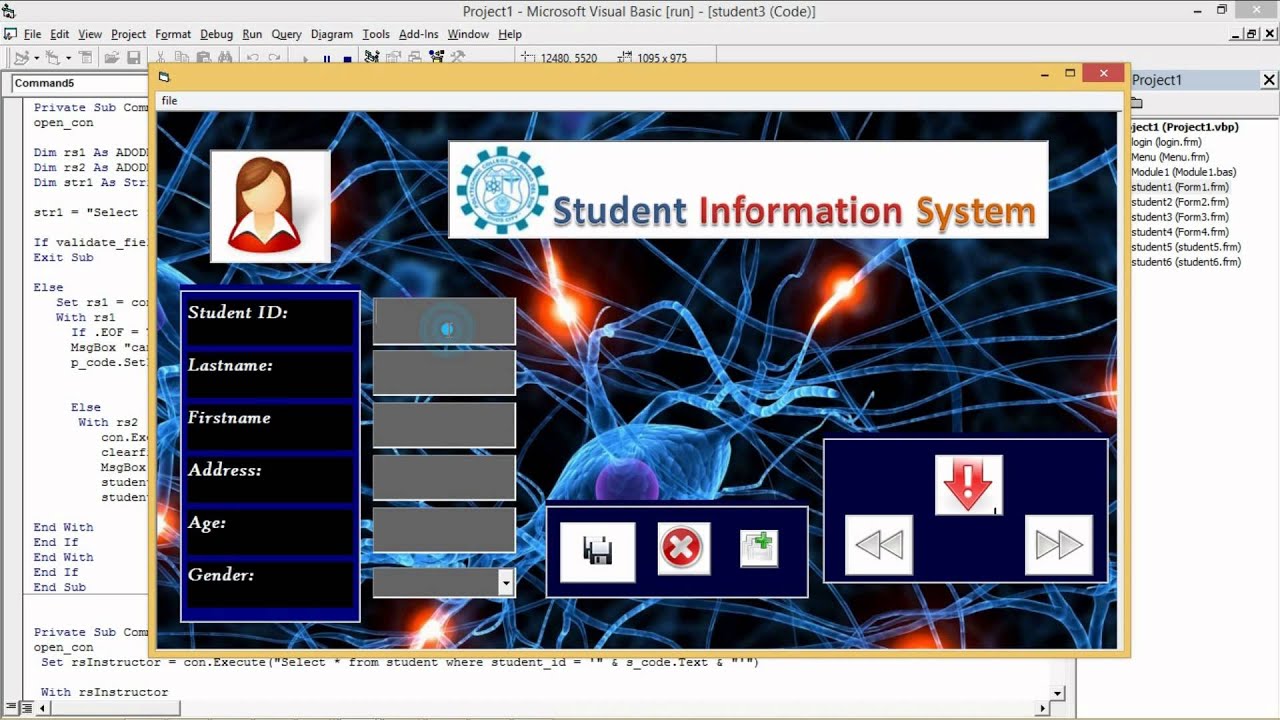1280x720 pixels.
Task: Click the Cut scissors icon in the toolbar
Action: pyautogui.click(x=160, y=58)
